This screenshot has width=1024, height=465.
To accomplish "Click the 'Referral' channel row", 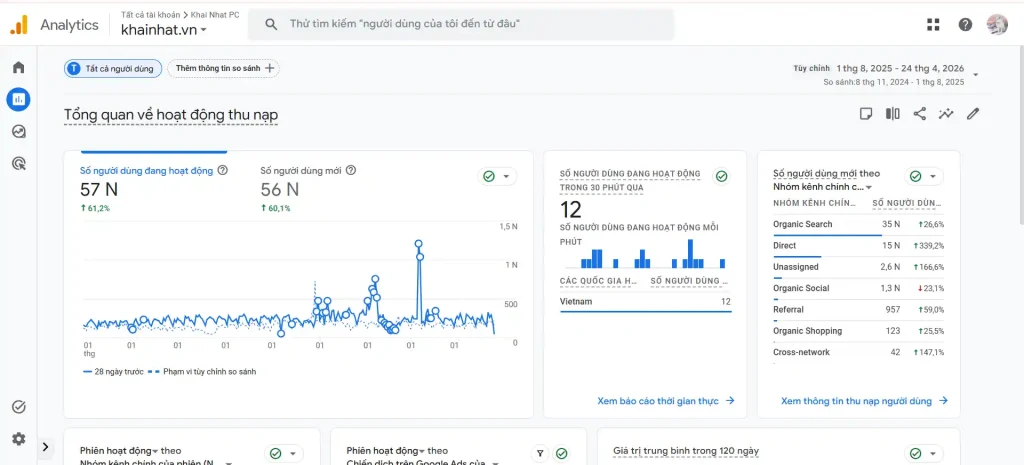I will 858,310.
